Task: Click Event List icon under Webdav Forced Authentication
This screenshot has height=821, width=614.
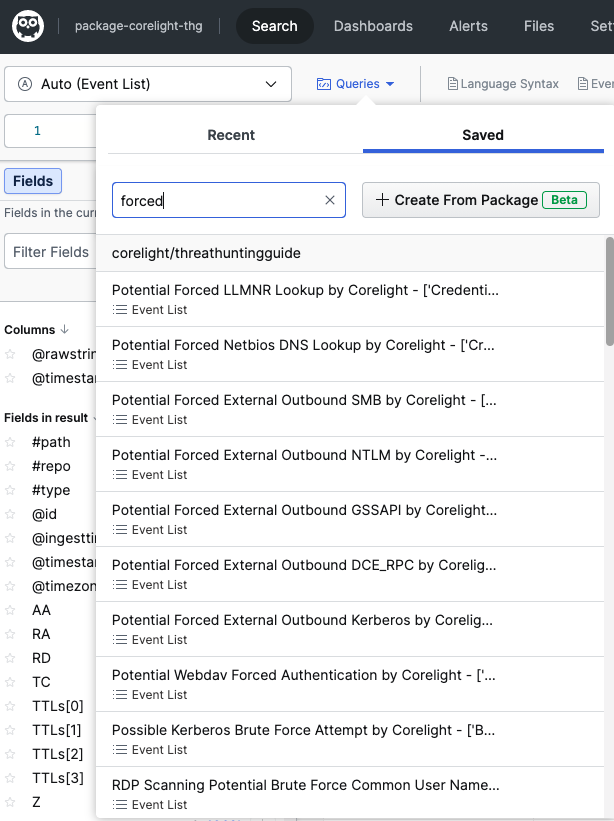Action: point(120,694)
